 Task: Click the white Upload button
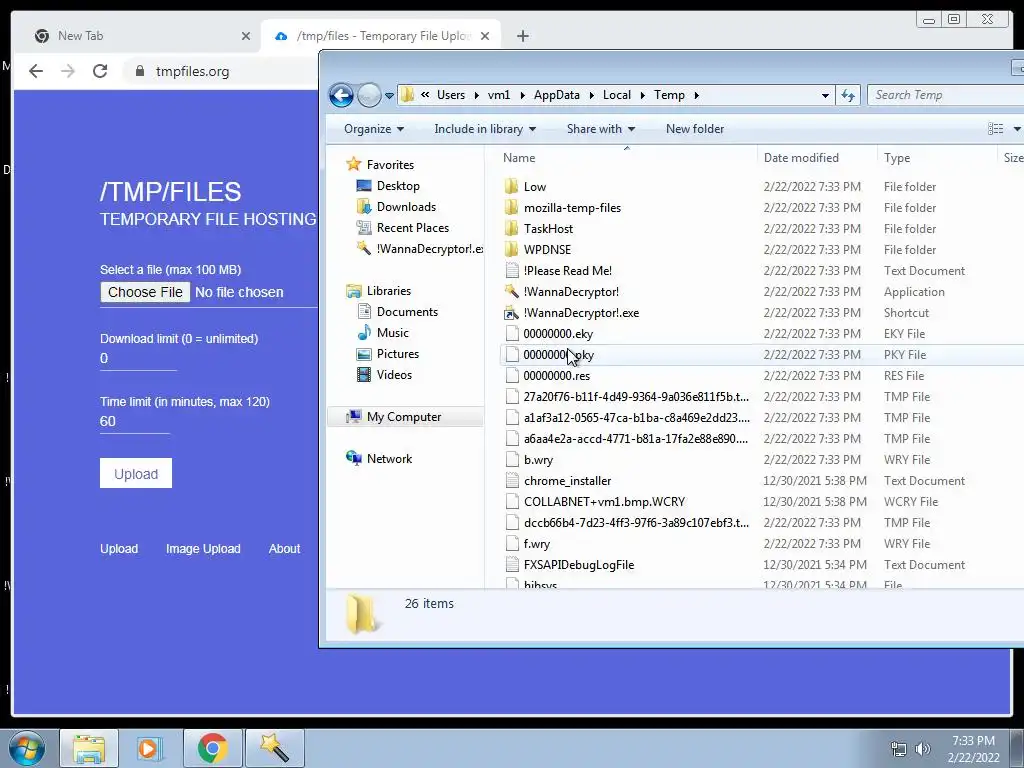pos(136,473)
